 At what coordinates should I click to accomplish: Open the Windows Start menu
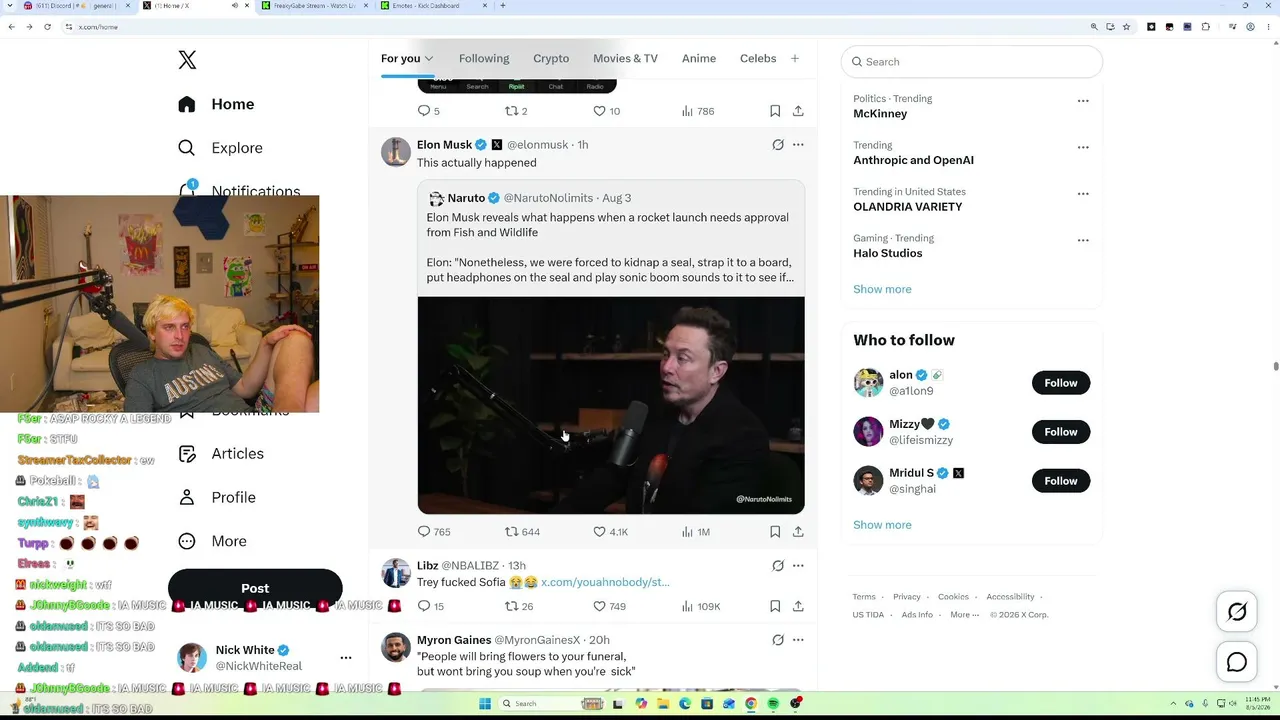click(x=485, y=704)
